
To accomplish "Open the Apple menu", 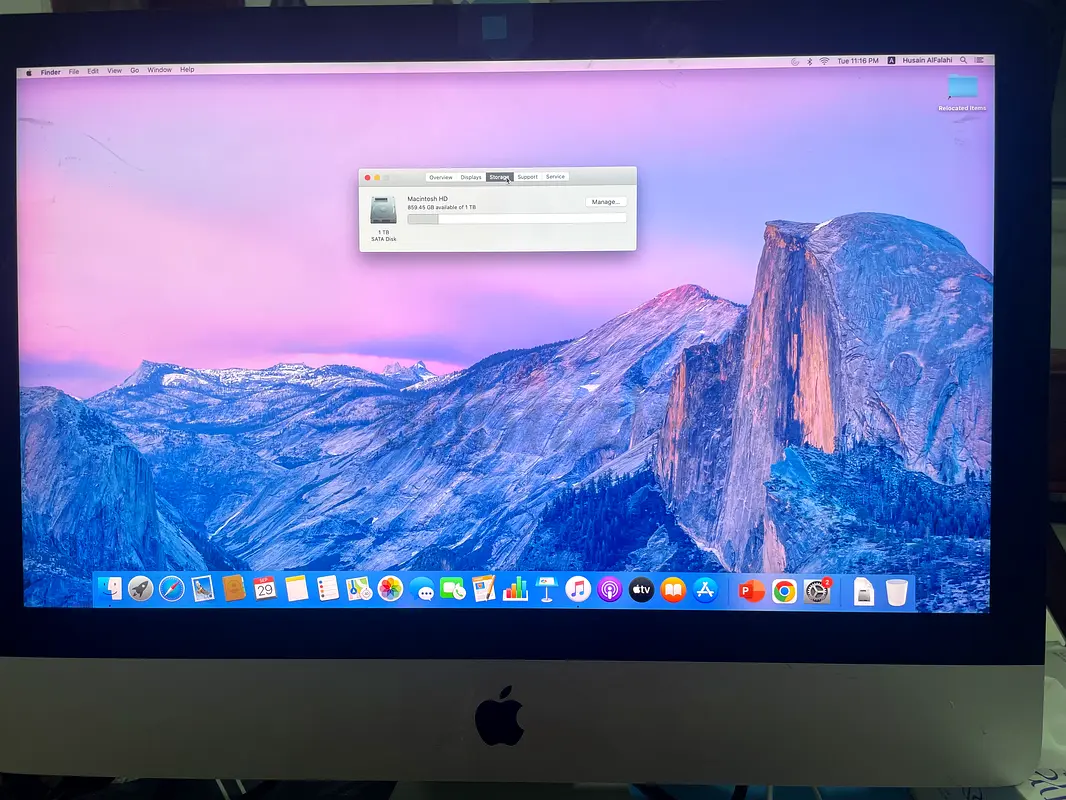I will tap(29, 72).
